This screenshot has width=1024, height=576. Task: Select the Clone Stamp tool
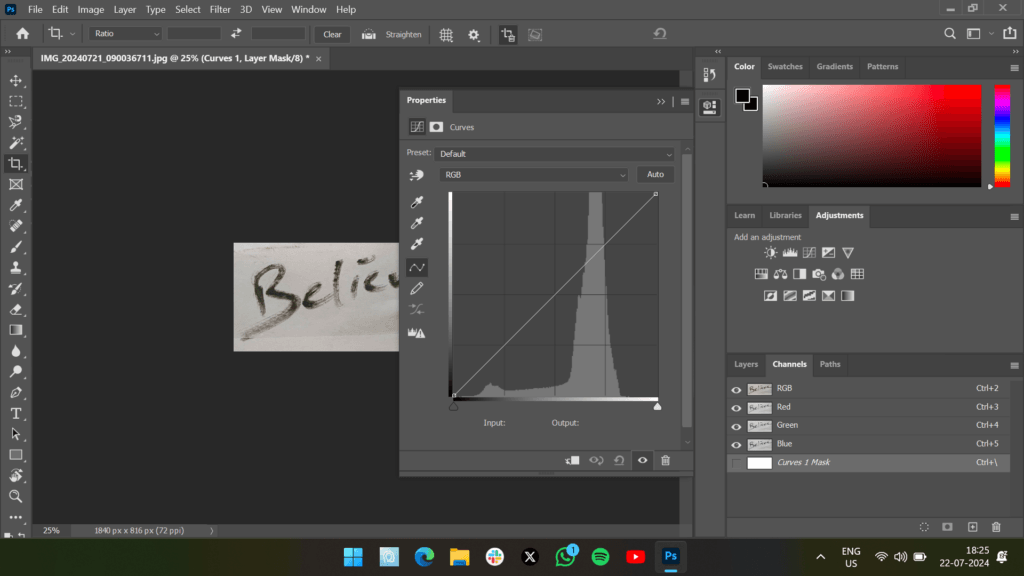tap(16, 268)
